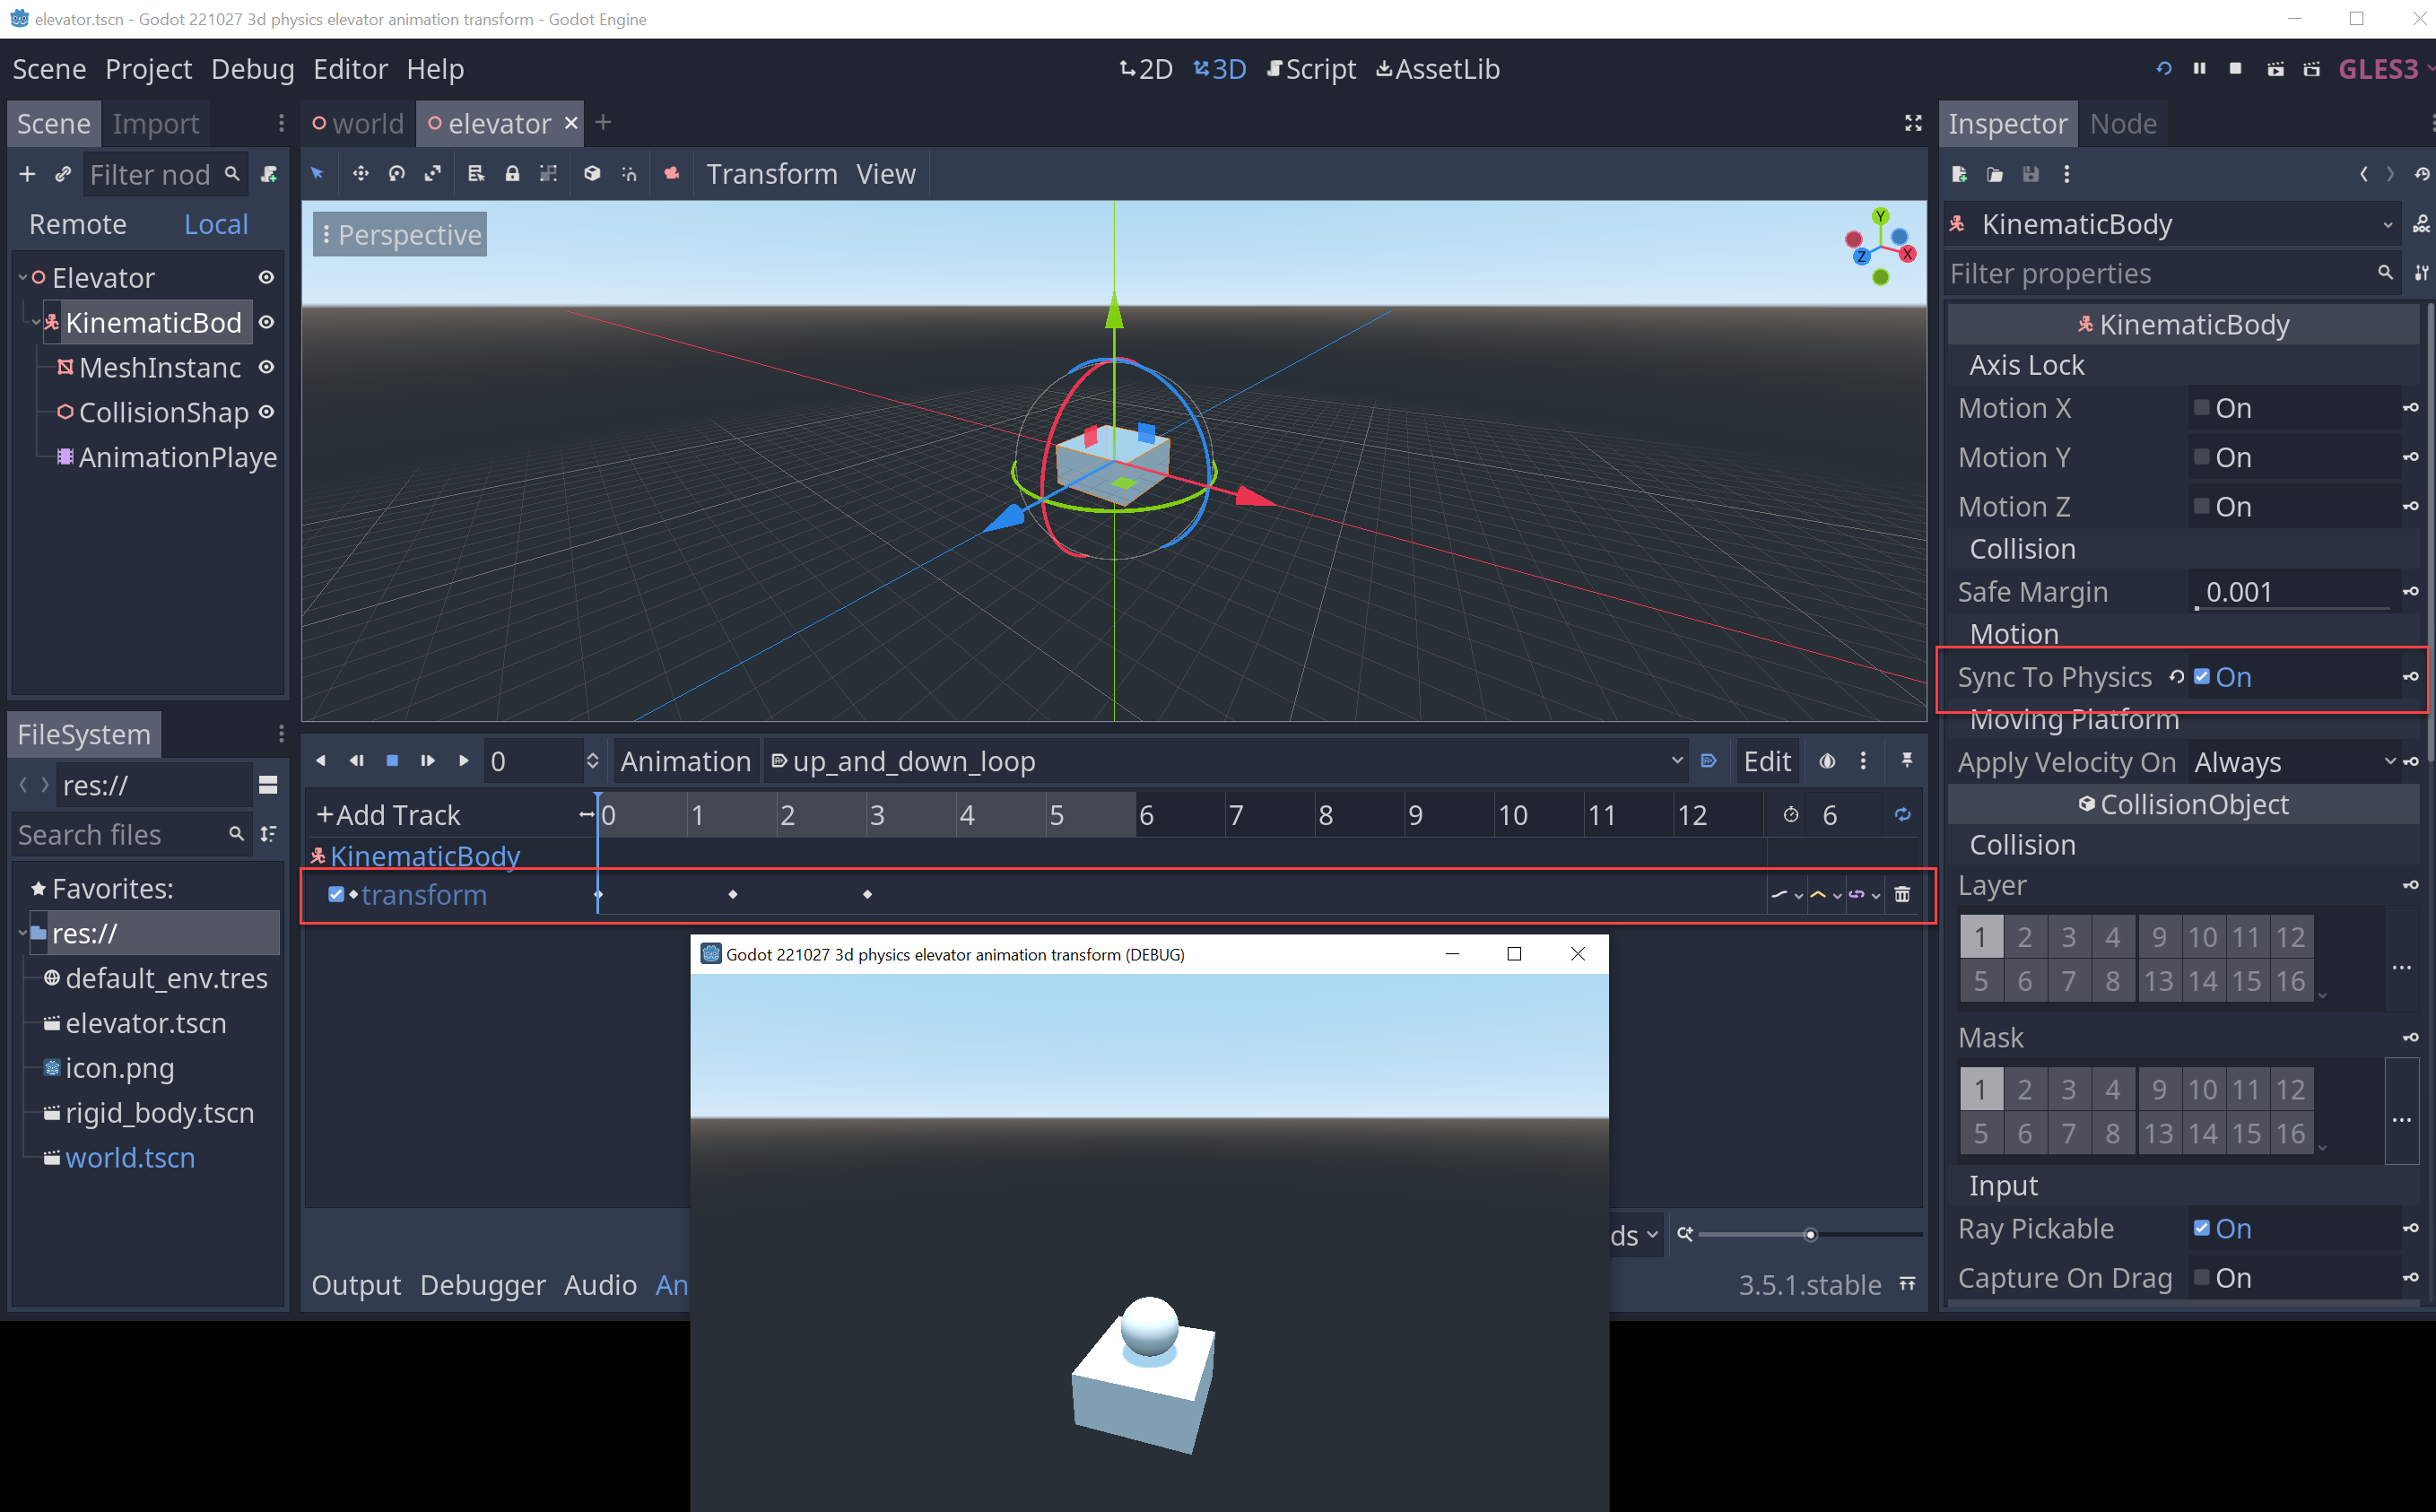The image size is (2436, 1512).
Task: Enable Motion Z axis lock checkbox
Action: 2201,506
